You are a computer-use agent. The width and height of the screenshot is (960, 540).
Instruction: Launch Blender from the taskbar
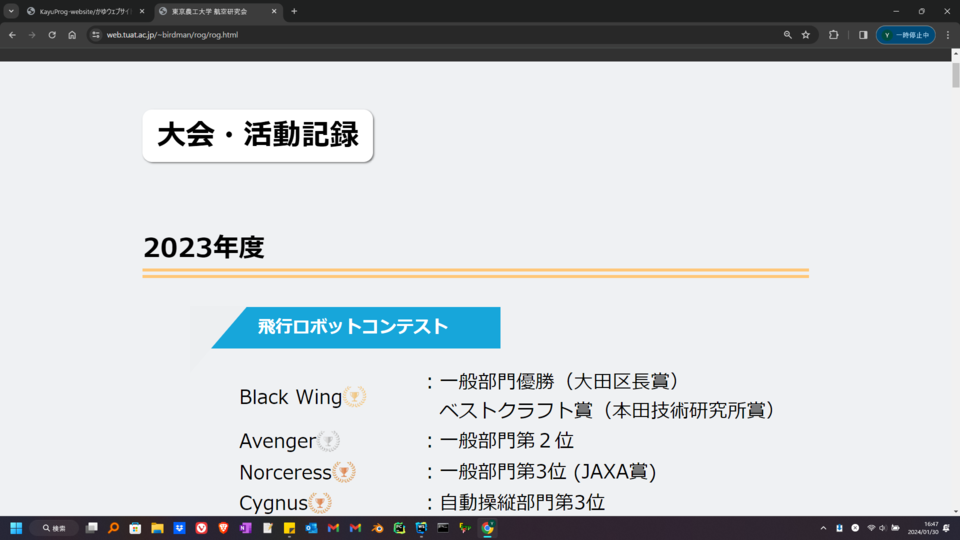point(377,528)
